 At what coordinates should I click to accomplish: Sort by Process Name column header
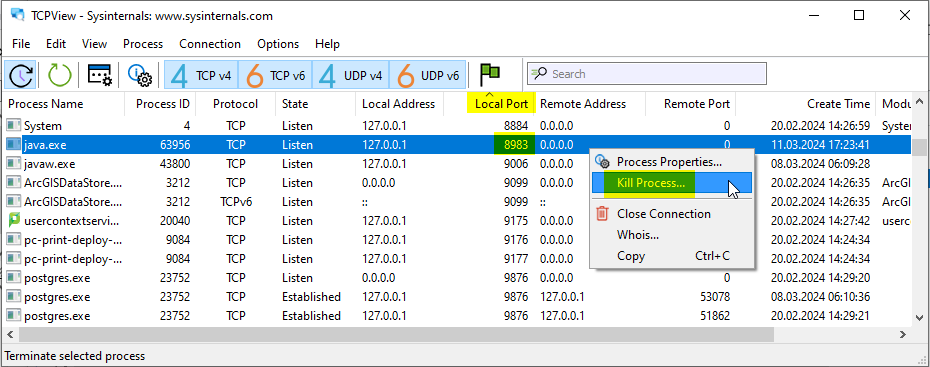(x=64, y=104)
